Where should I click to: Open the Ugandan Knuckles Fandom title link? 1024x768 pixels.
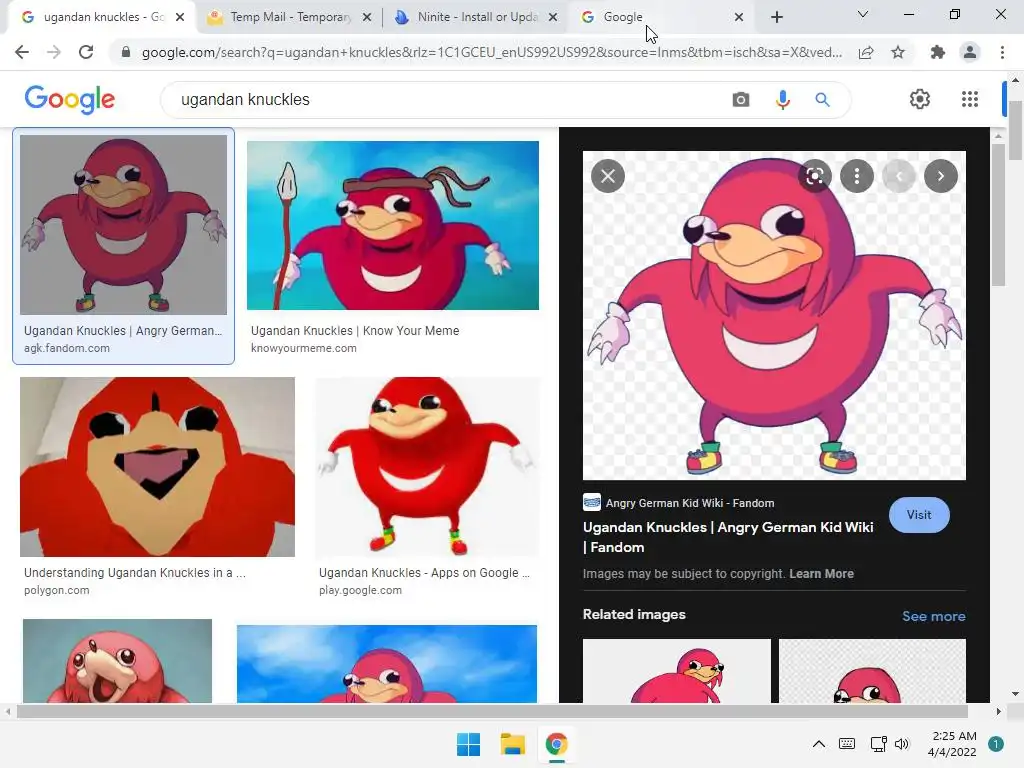point(728,537)
